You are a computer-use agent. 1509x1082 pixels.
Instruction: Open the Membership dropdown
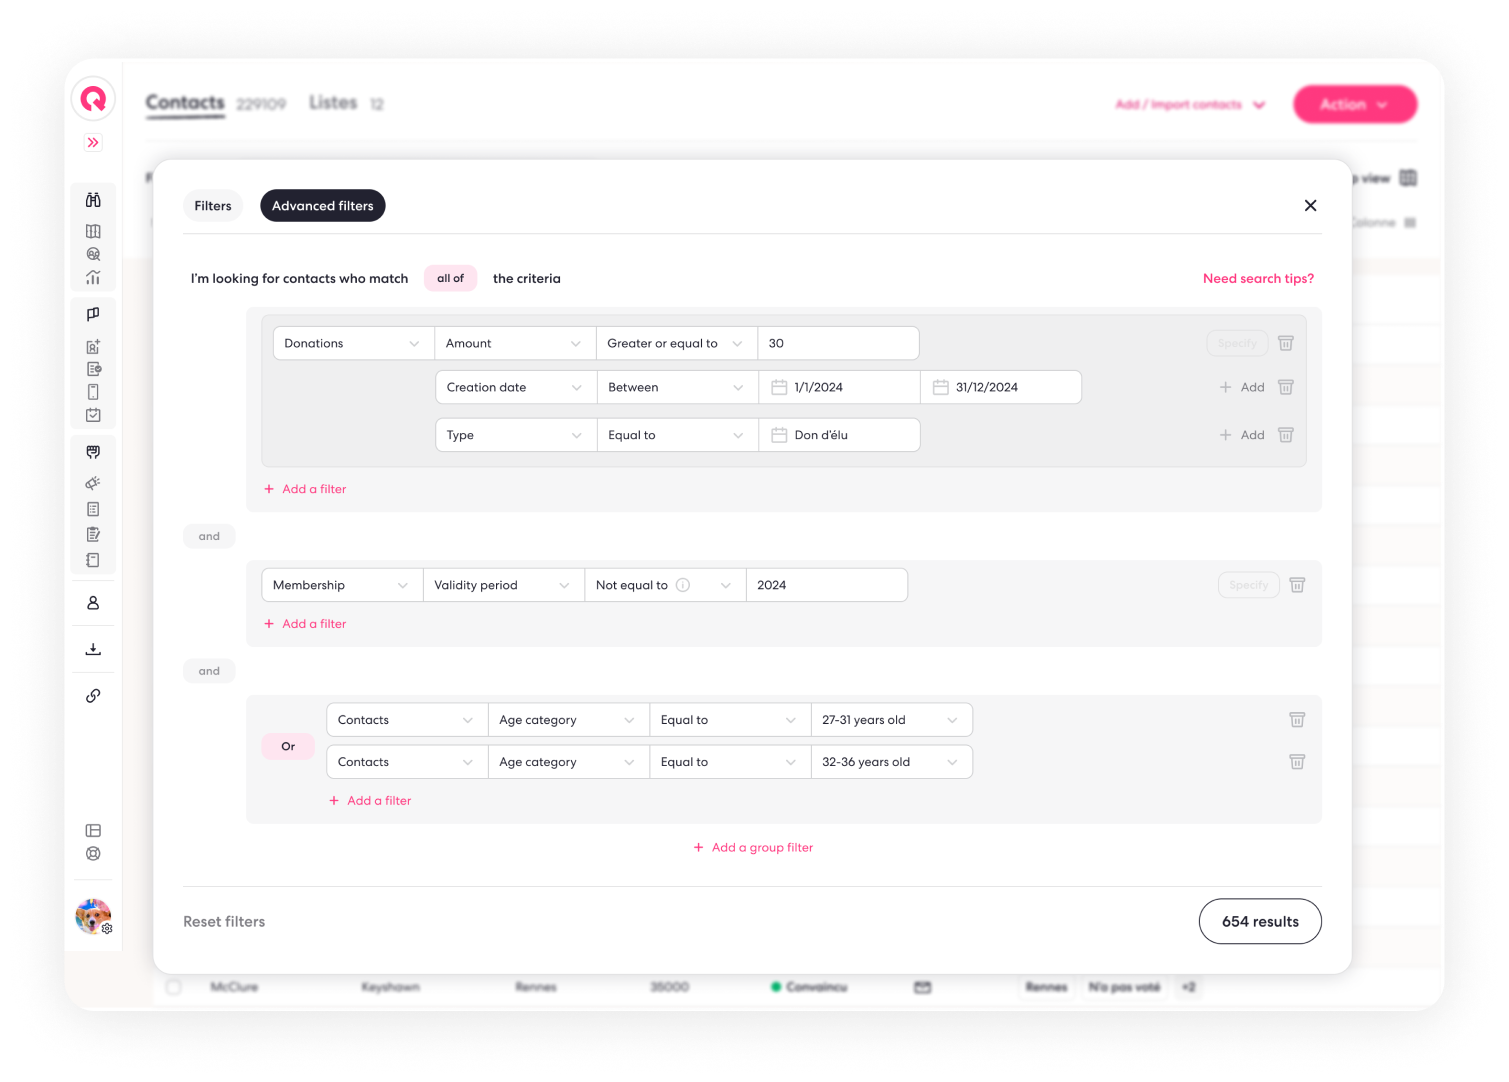(x=342, y=585)
